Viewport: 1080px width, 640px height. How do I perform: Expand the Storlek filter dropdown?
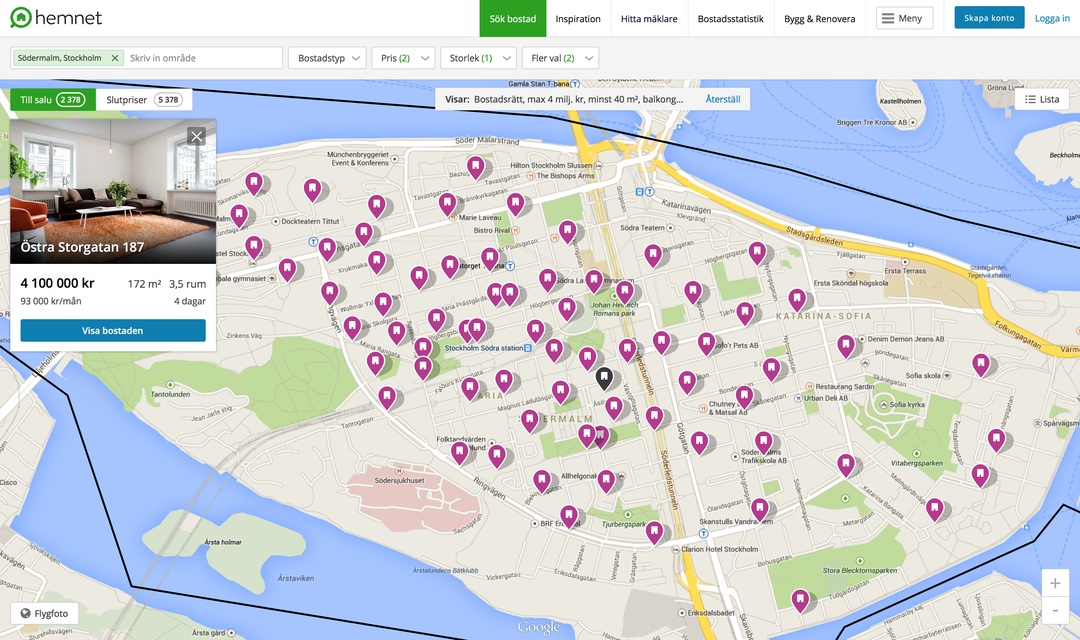tap(478, 58)
